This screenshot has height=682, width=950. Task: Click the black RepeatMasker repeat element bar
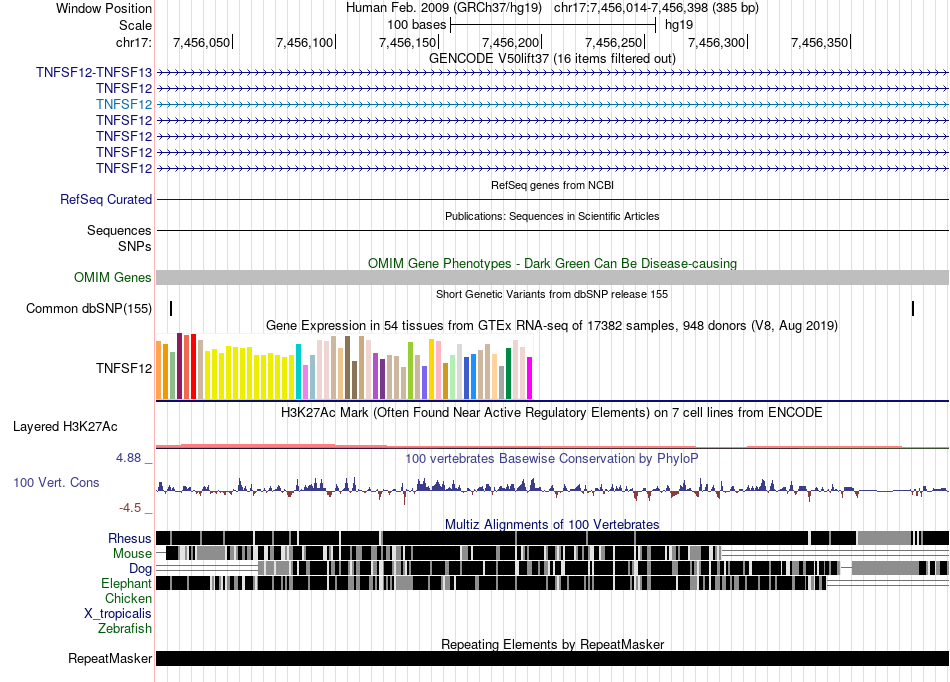(552, 658)
